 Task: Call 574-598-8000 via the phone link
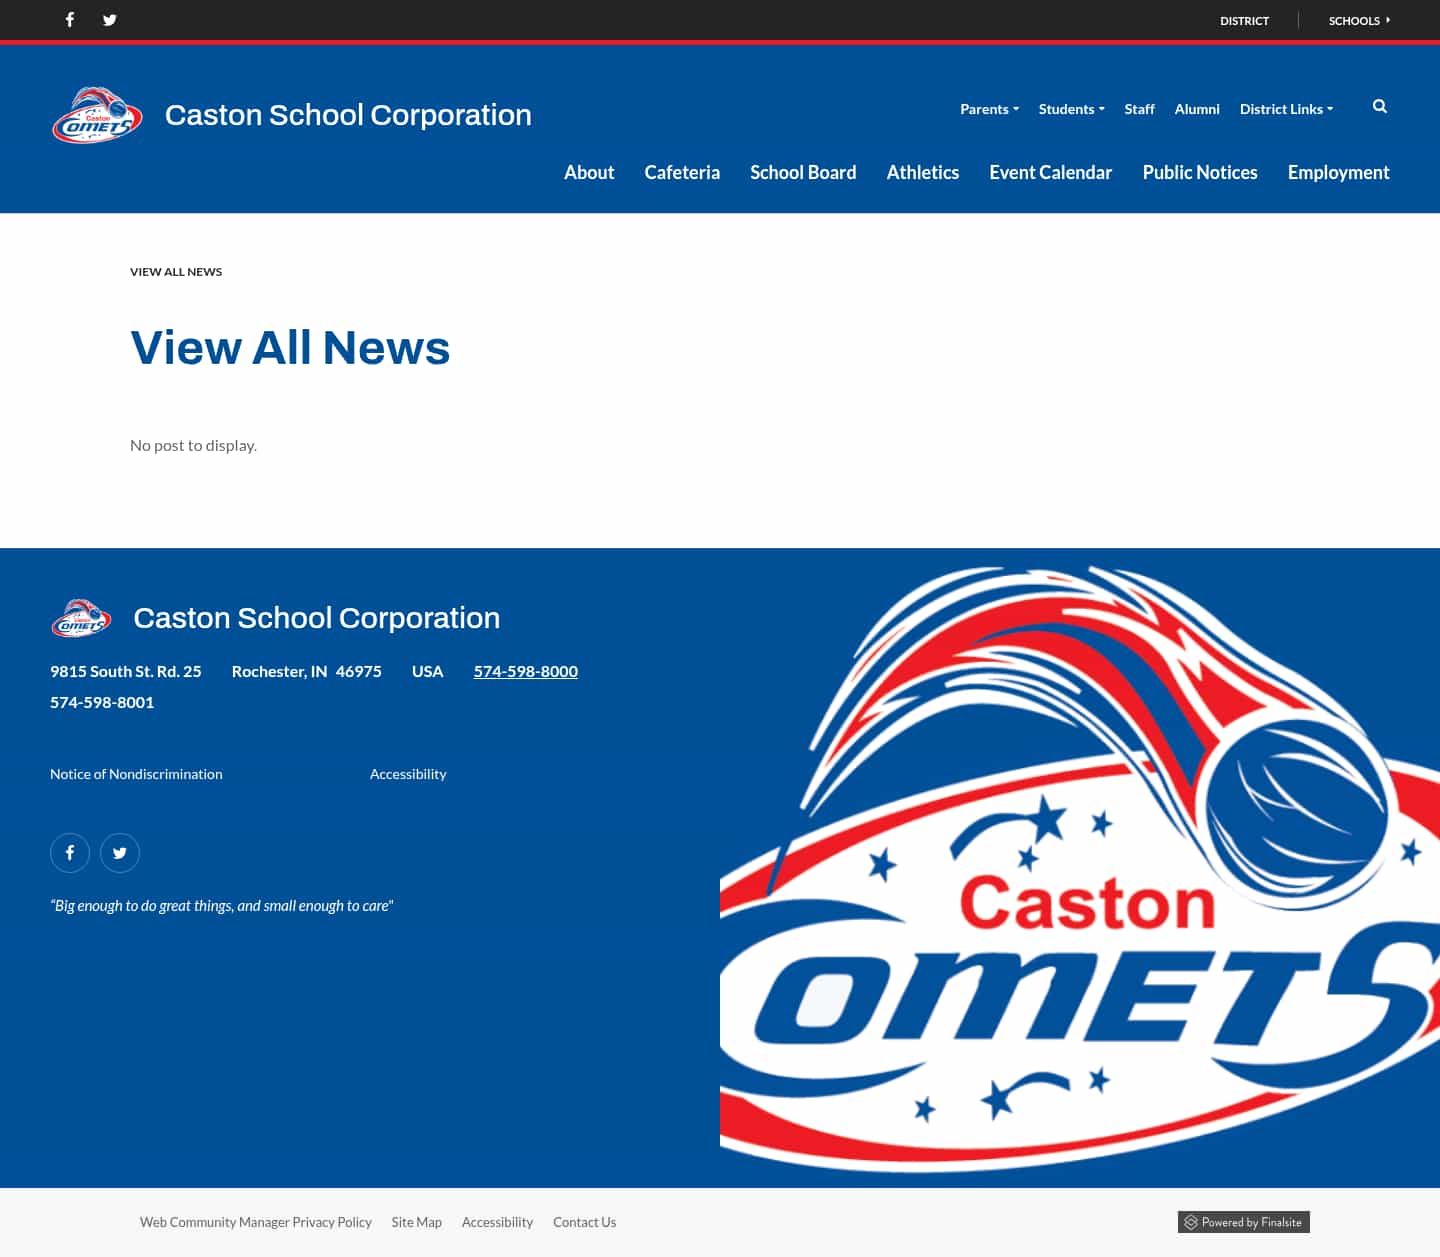[525, 671]
